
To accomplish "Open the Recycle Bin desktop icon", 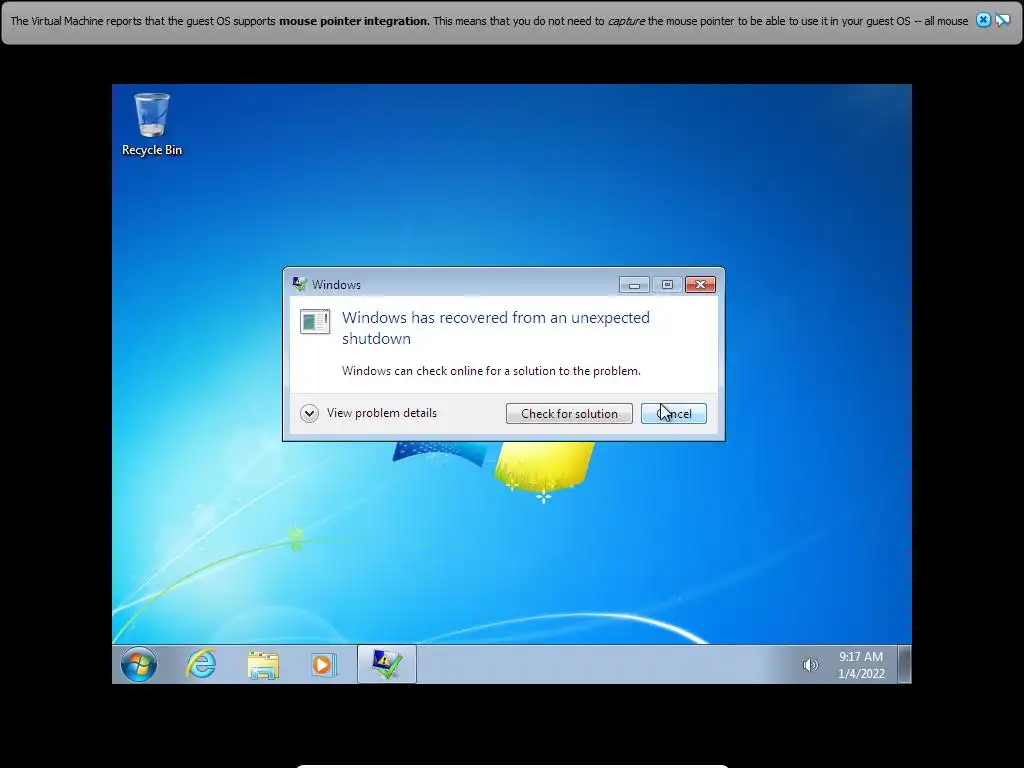I will 152,124.
